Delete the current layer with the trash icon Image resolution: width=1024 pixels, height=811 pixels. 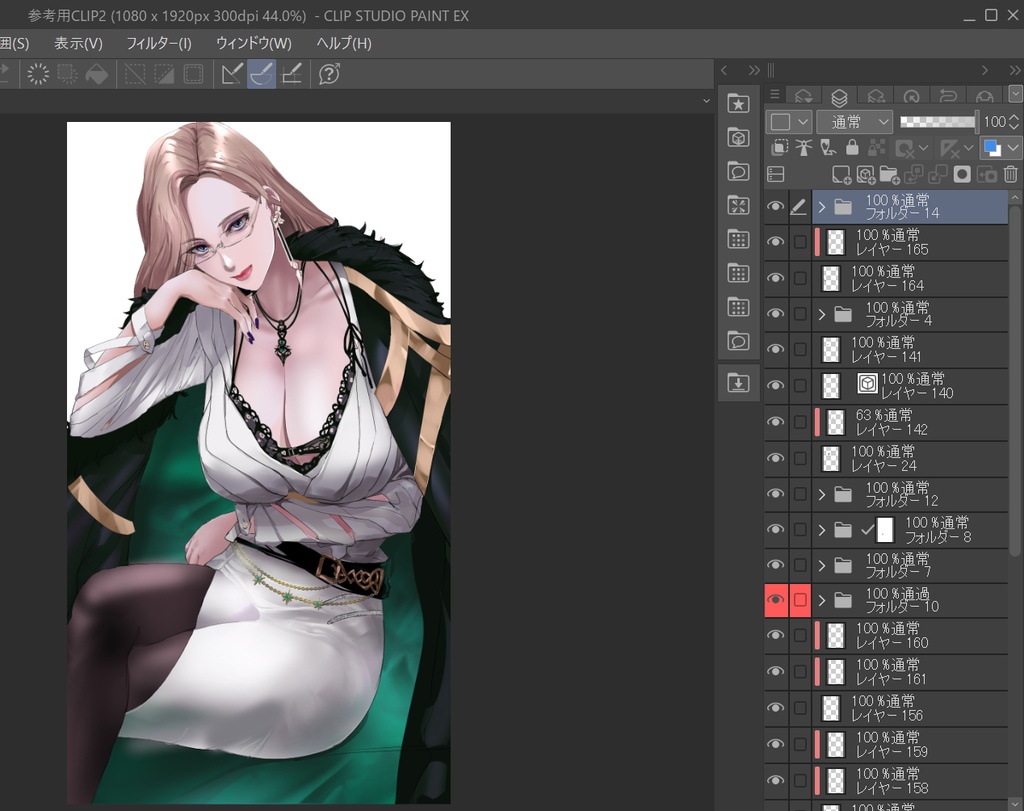(x=1011, y=173)
